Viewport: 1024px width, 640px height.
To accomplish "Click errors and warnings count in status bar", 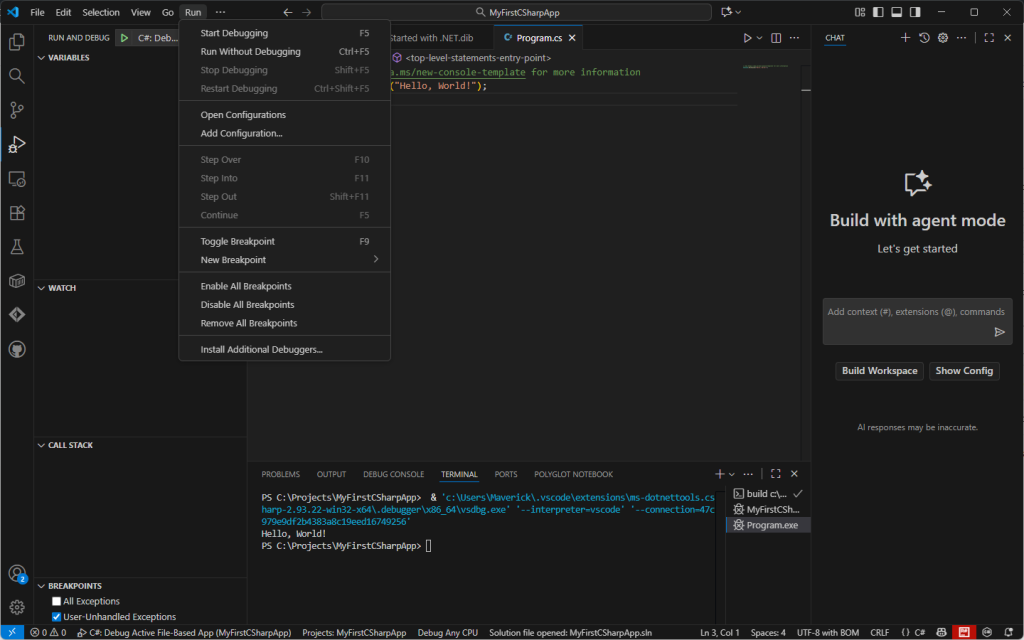I will click(48, 633).
